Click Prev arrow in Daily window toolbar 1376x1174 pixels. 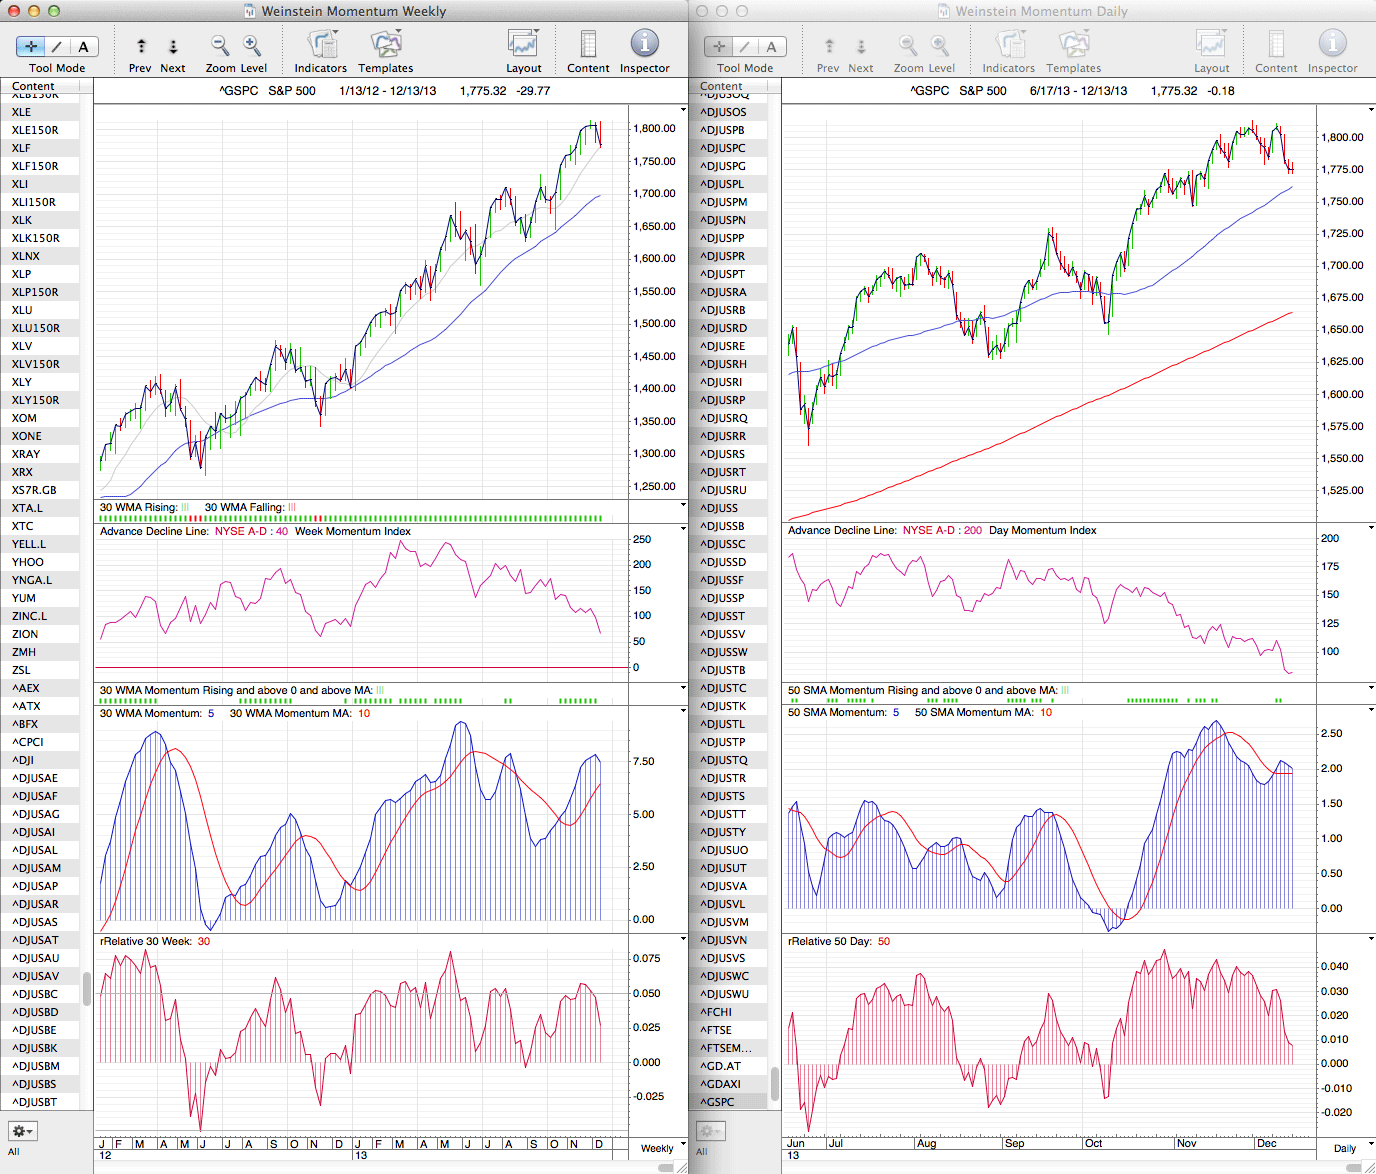pyautogui.click(x=829, y=47)
